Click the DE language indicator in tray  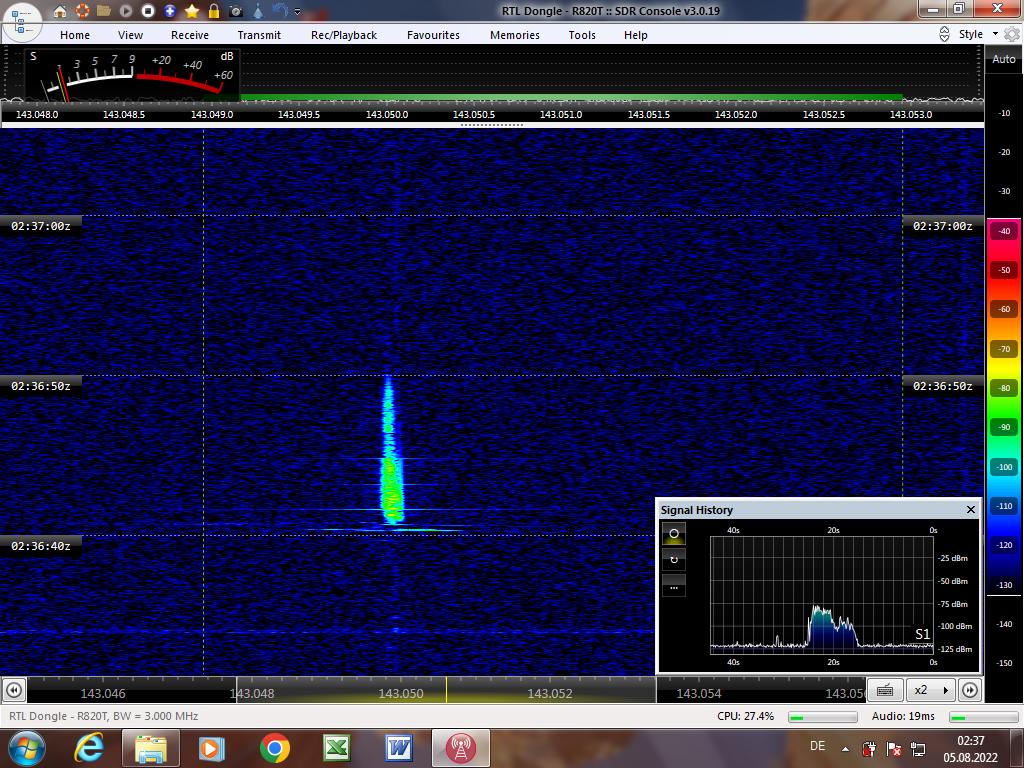click(817, 746)
